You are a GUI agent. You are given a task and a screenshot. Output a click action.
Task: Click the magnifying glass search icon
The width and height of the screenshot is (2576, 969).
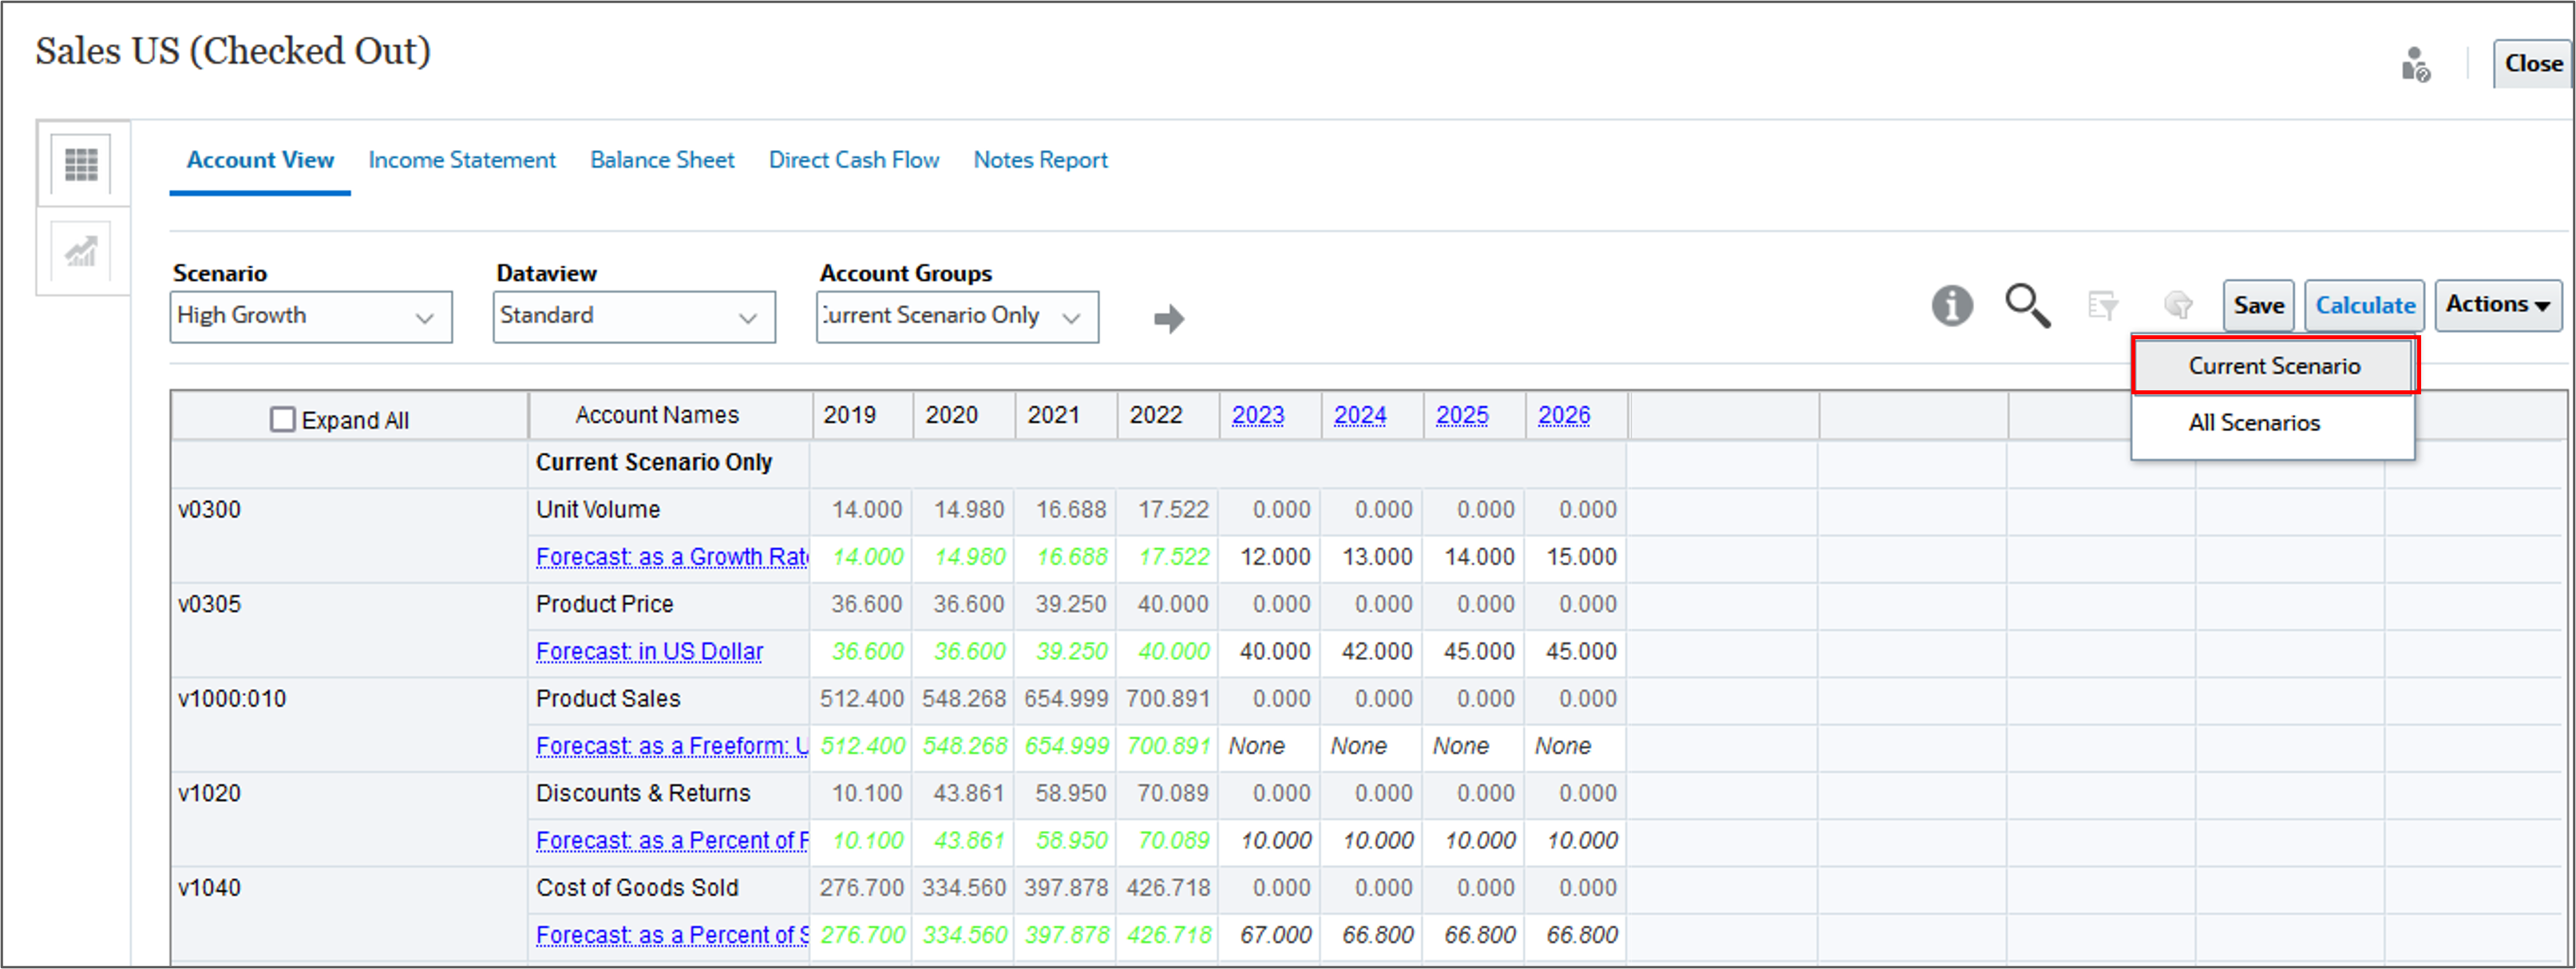pos(2027,305)
